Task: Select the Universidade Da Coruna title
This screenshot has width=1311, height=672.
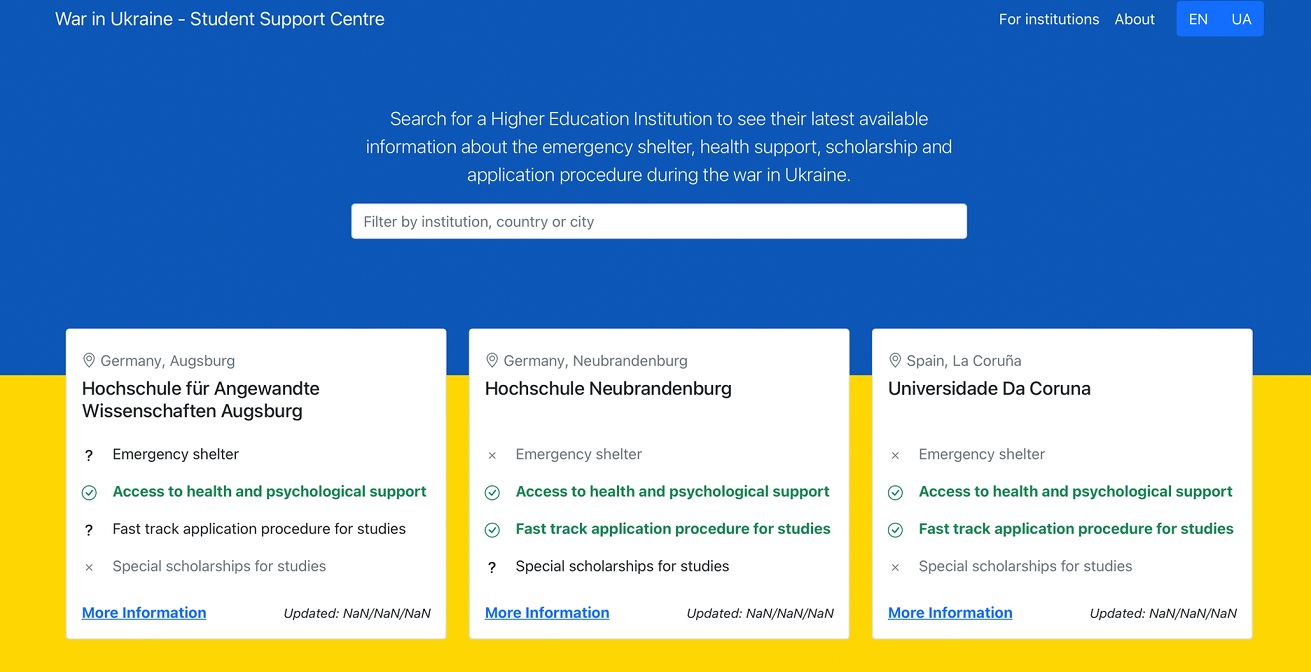Action: [x=989, y=389]
